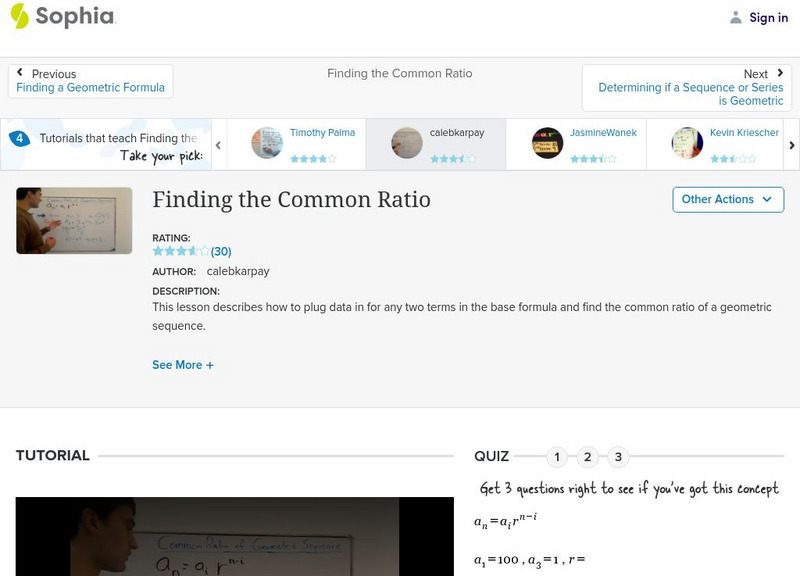Select calebkarpay tutorial in the carousel

[x=435, y=143]
